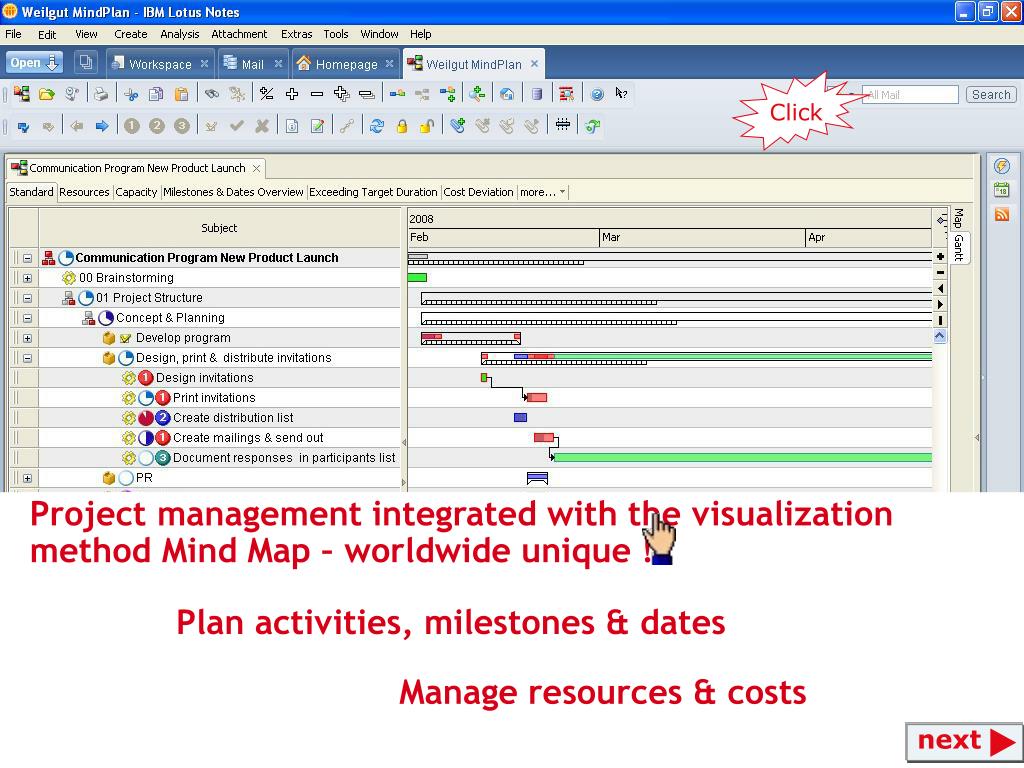This screenshot has width=1024, height=768.
Task: Click the blue refresh arrows icon
Action: tap(377, 126)
